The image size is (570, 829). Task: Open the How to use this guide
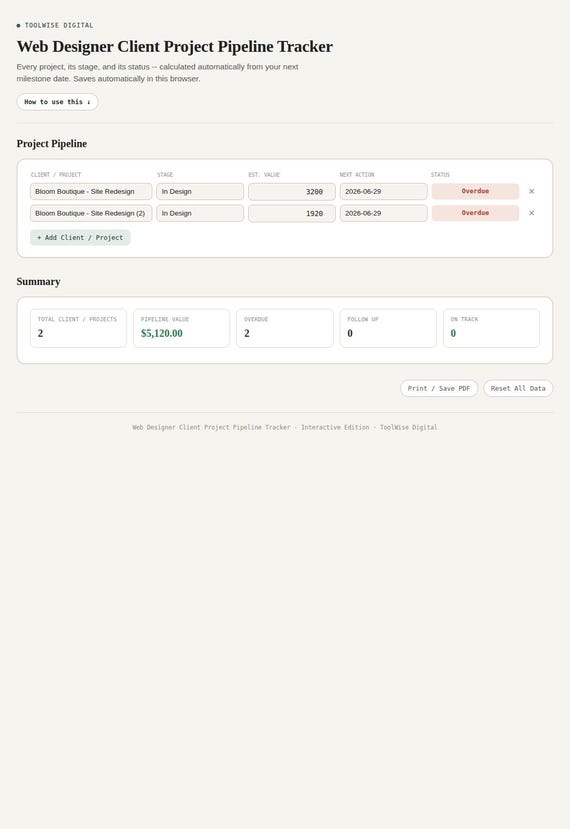(57, 102)
